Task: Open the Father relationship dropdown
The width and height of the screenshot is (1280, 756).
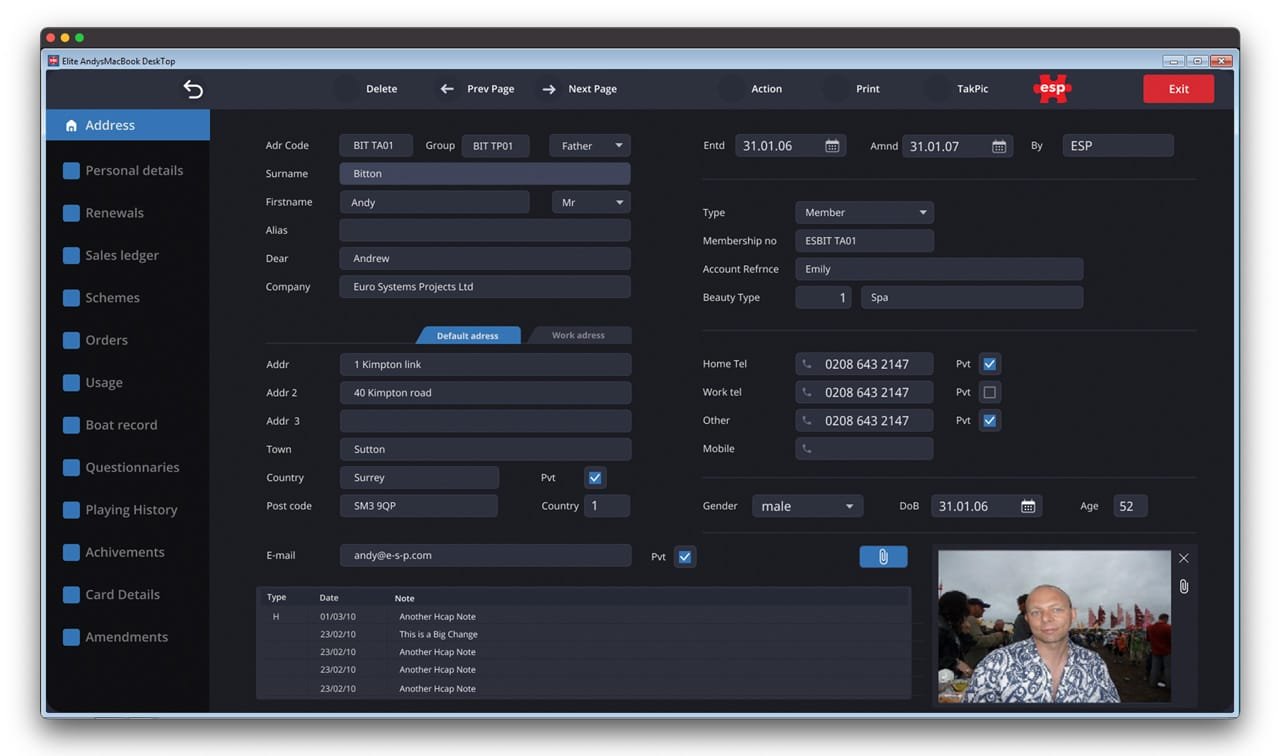Action: (x=589, y=145)
